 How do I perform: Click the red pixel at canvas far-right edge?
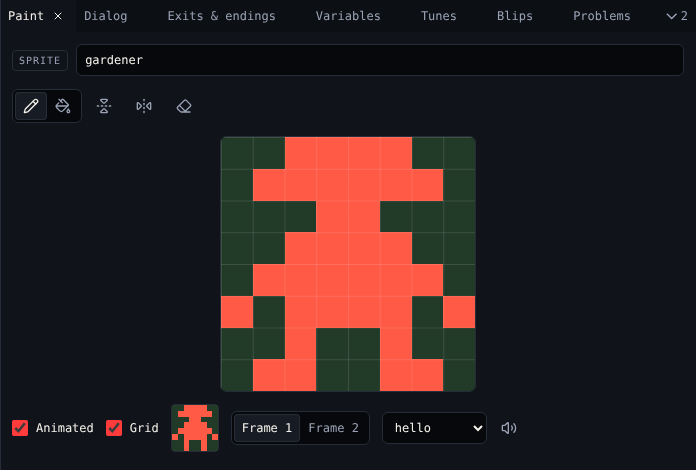(x=459, y=312)
